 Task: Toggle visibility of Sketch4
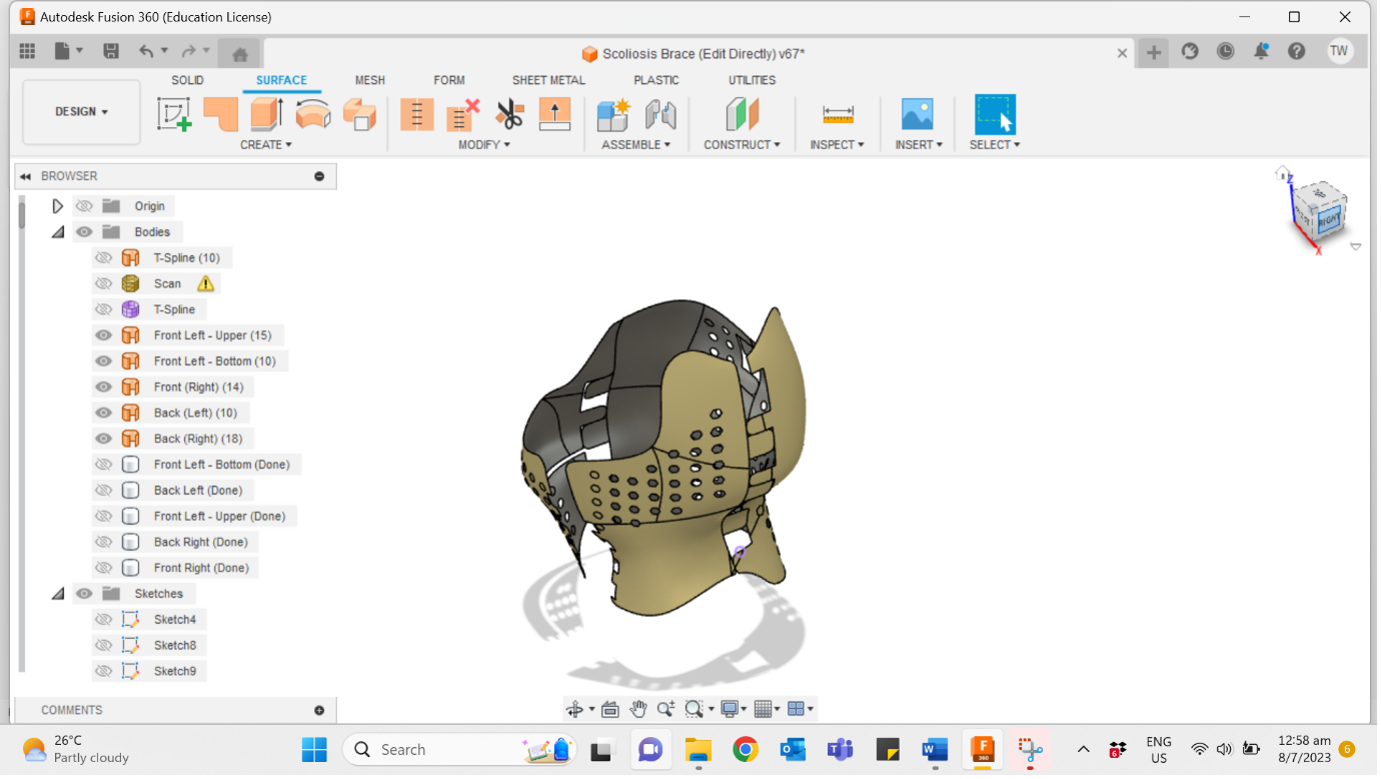pyautogui.click(x=103, y=620)
